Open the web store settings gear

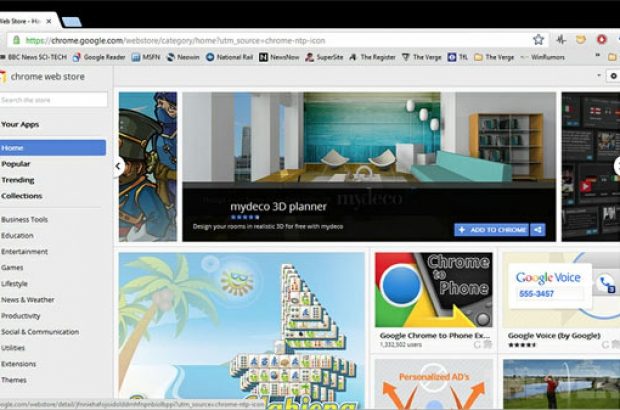coord(613,76)
